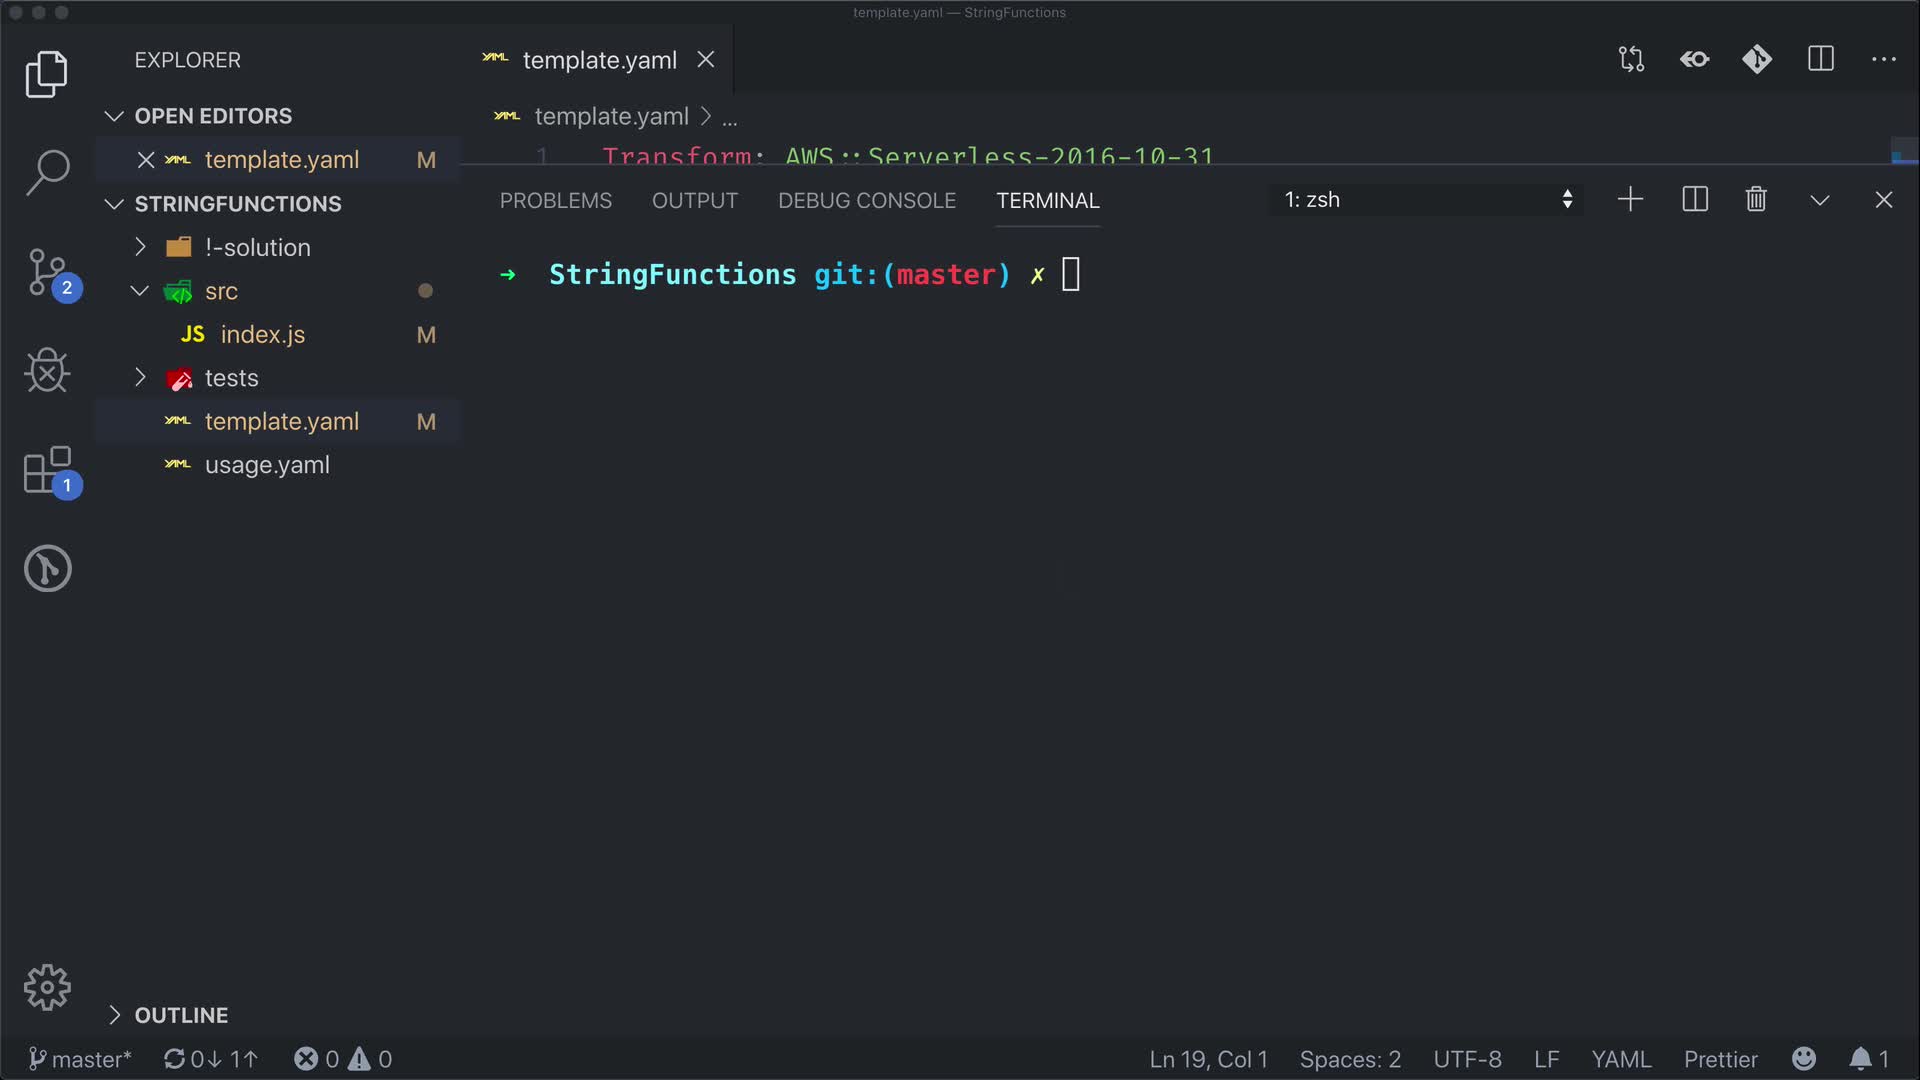Toggle file blame eye icon in toolbar
1920x1080 pixels.
(1694, 60)
